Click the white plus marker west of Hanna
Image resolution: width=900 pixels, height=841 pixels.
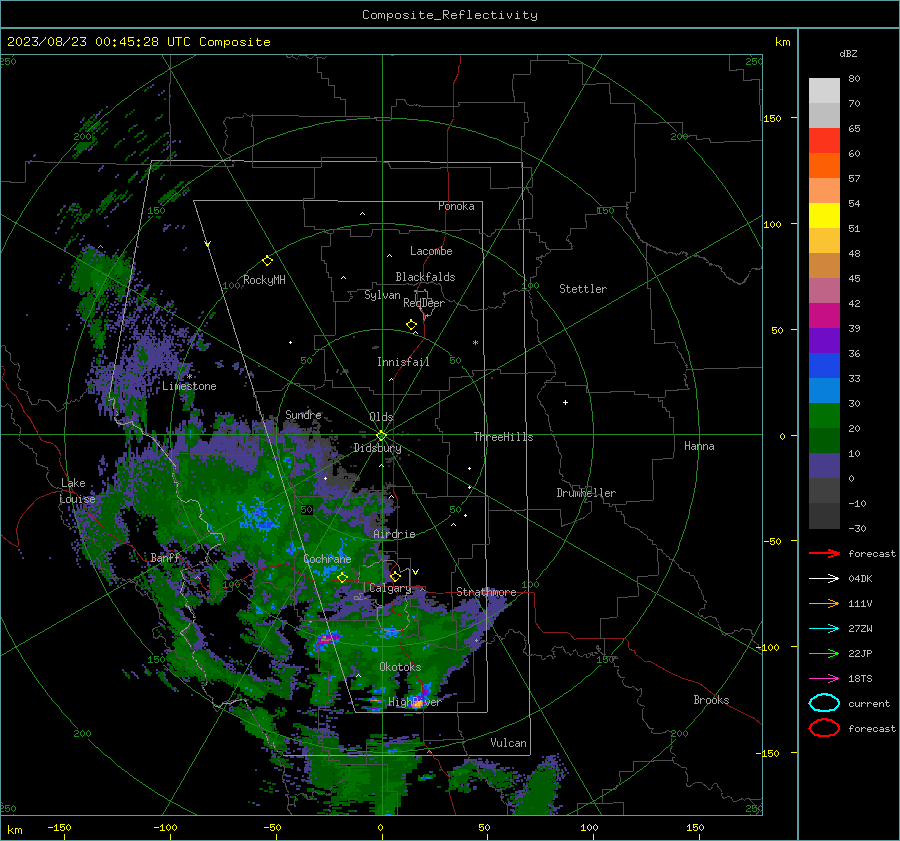(x=565, y=402)
